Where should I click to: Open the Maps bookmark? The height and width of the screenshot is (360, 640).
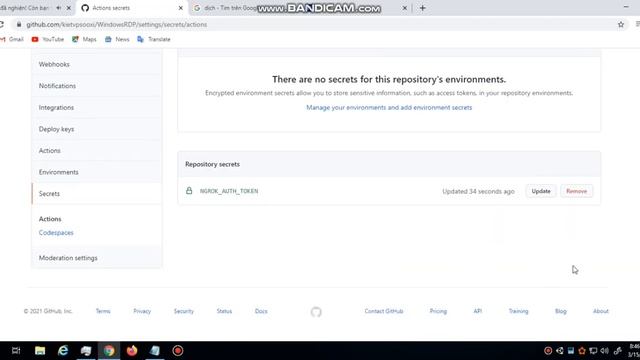click(84, 39)
